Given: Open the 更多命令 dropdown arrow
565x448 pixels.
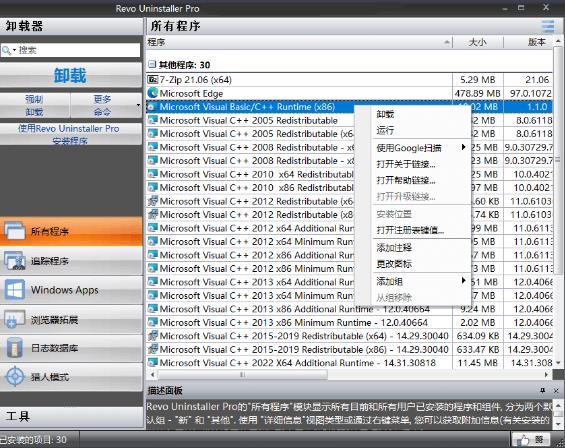Looking at the screenshot, I should 138,106.
